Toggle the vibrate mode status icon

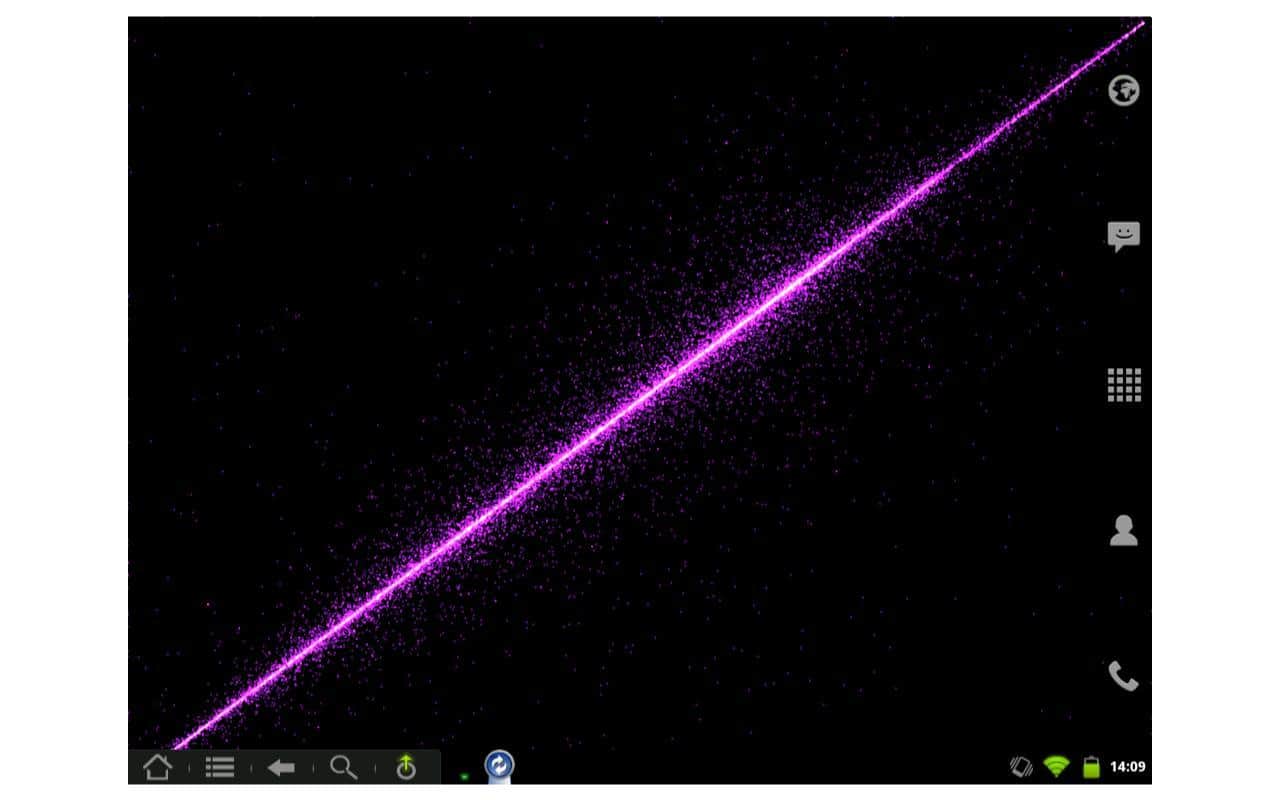tap(1021, 767)
